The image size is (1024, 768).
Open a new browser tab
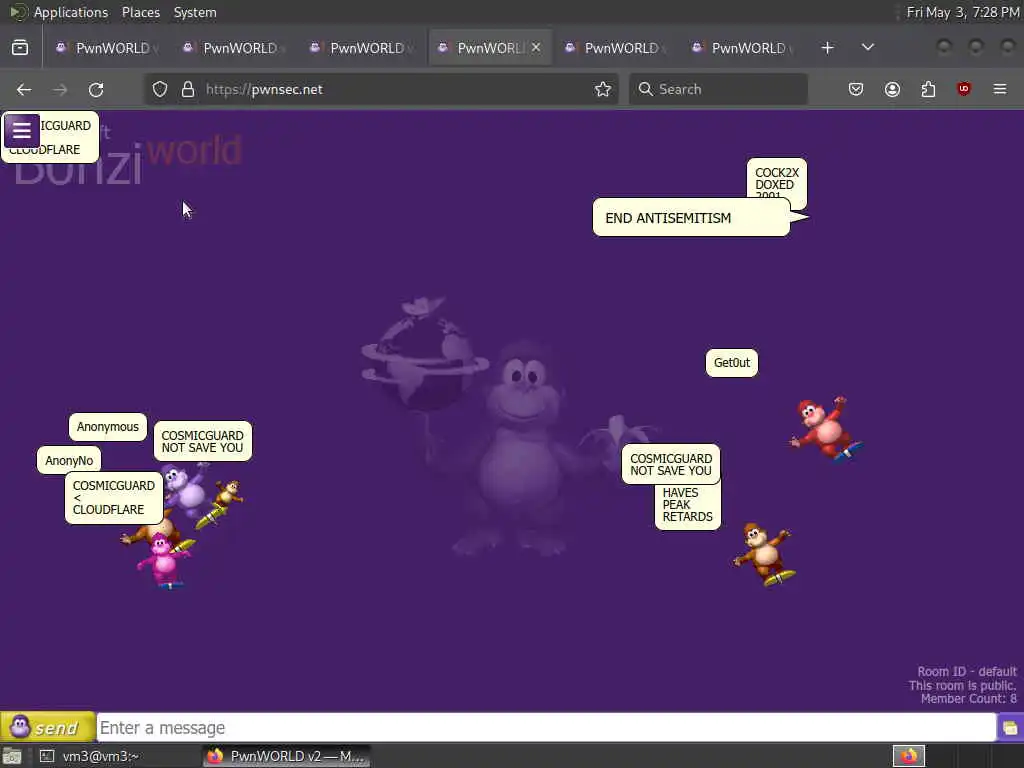pos(827,48)
